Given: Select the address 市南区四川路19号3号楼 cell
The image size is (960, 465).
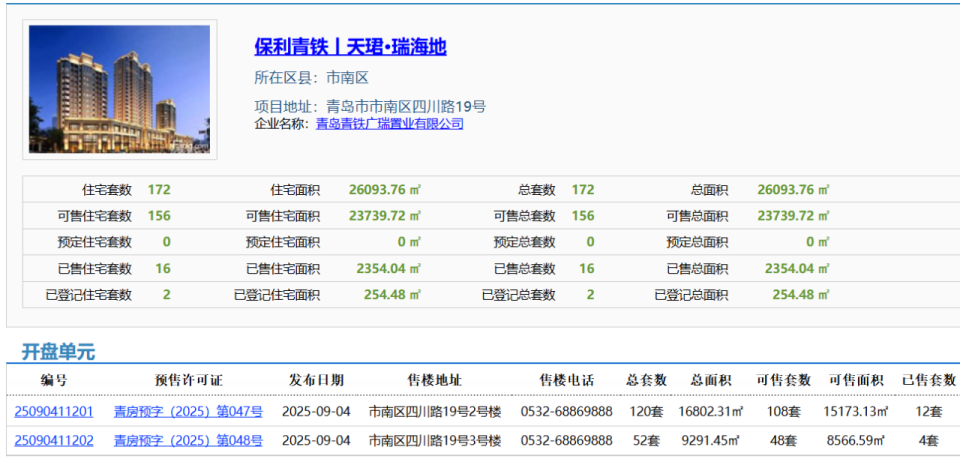Looking at the screenshot, I should tap(435, 440).
